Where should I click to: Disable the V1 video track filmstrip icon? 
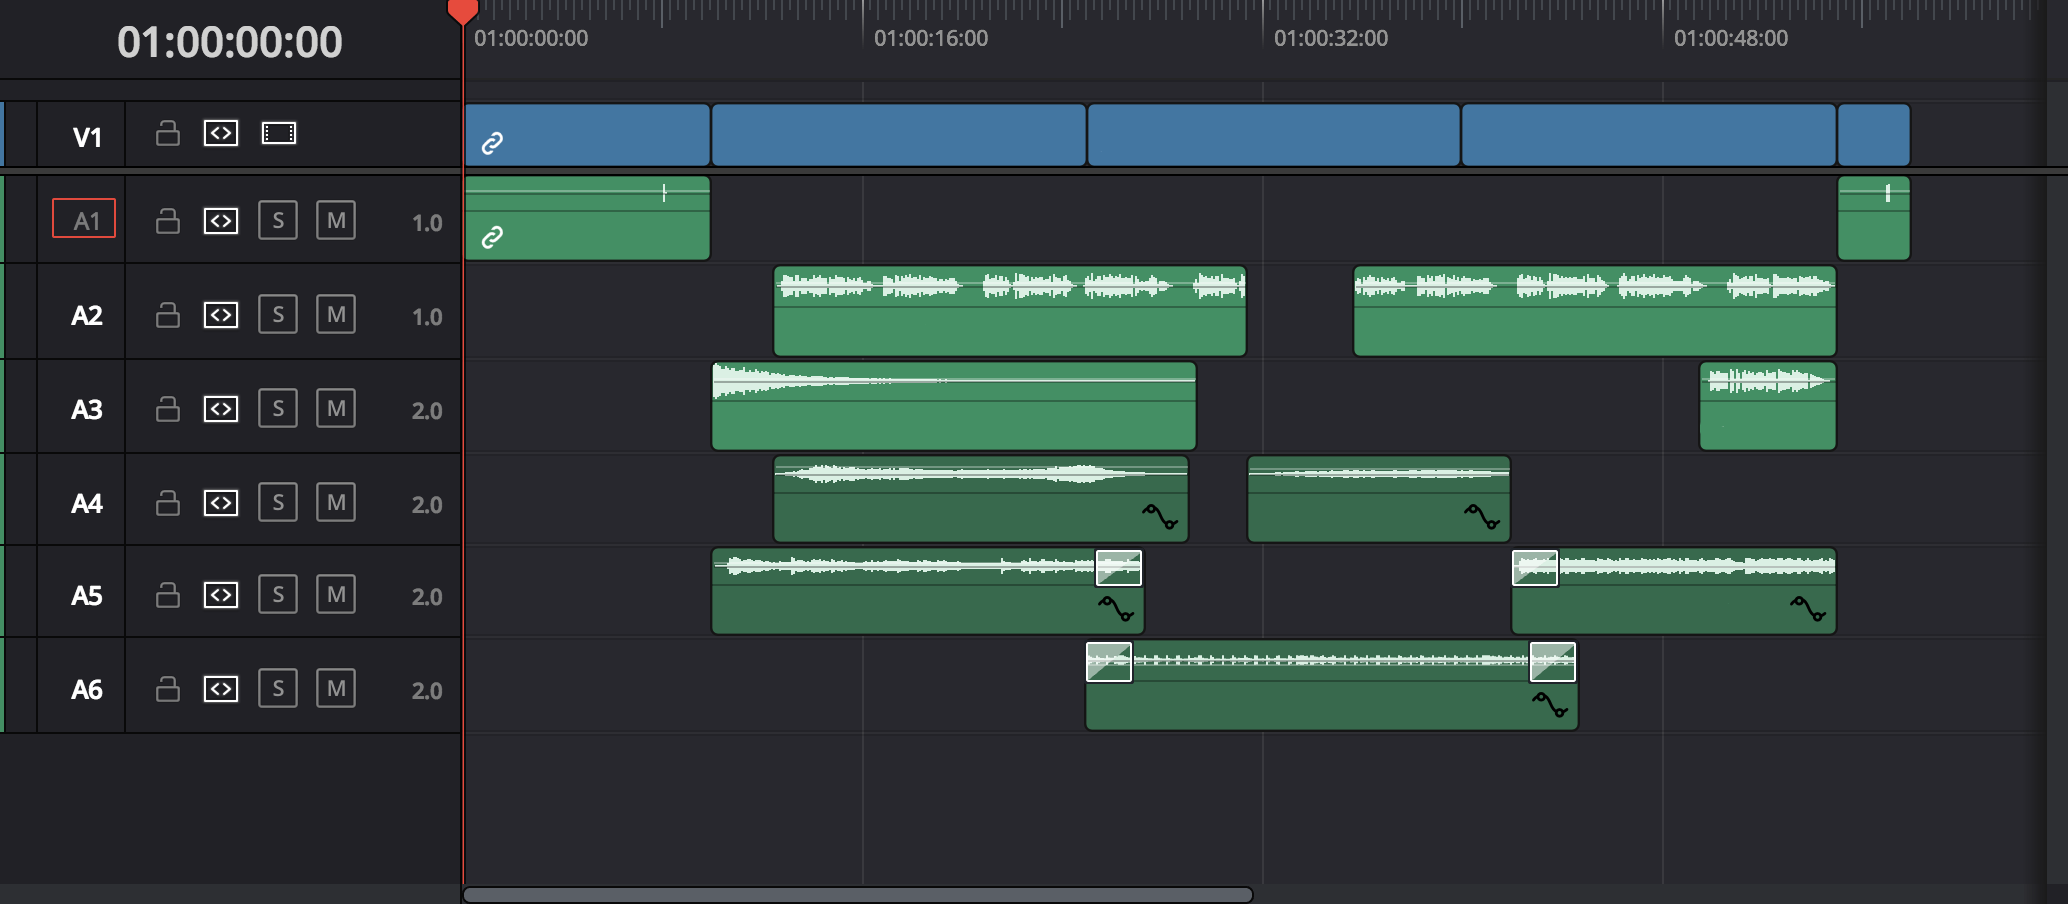pos(279,133)
